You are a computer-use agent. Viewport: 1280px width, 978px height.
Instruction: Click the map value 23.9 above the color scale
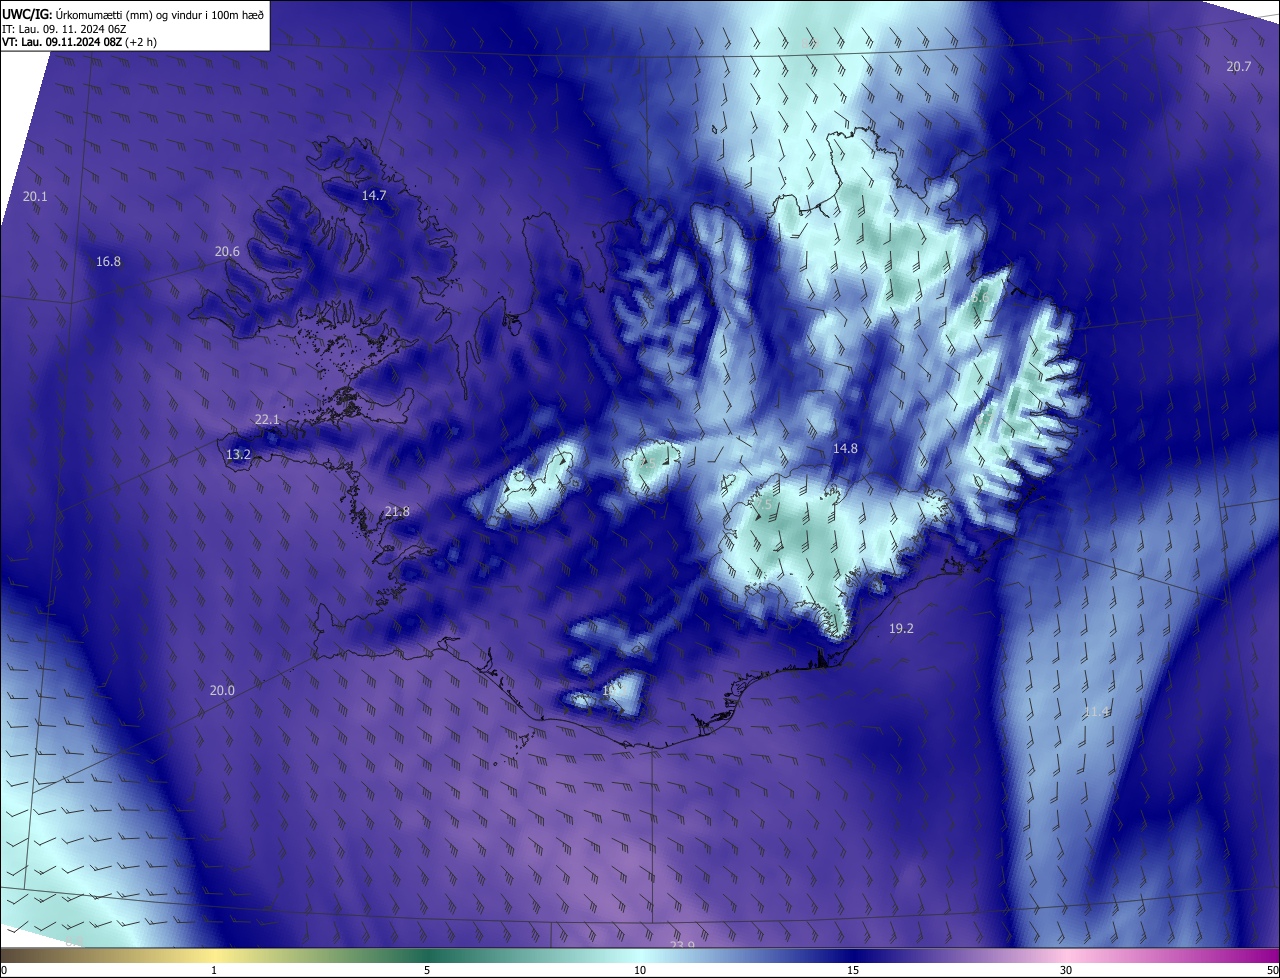[682, 946]
